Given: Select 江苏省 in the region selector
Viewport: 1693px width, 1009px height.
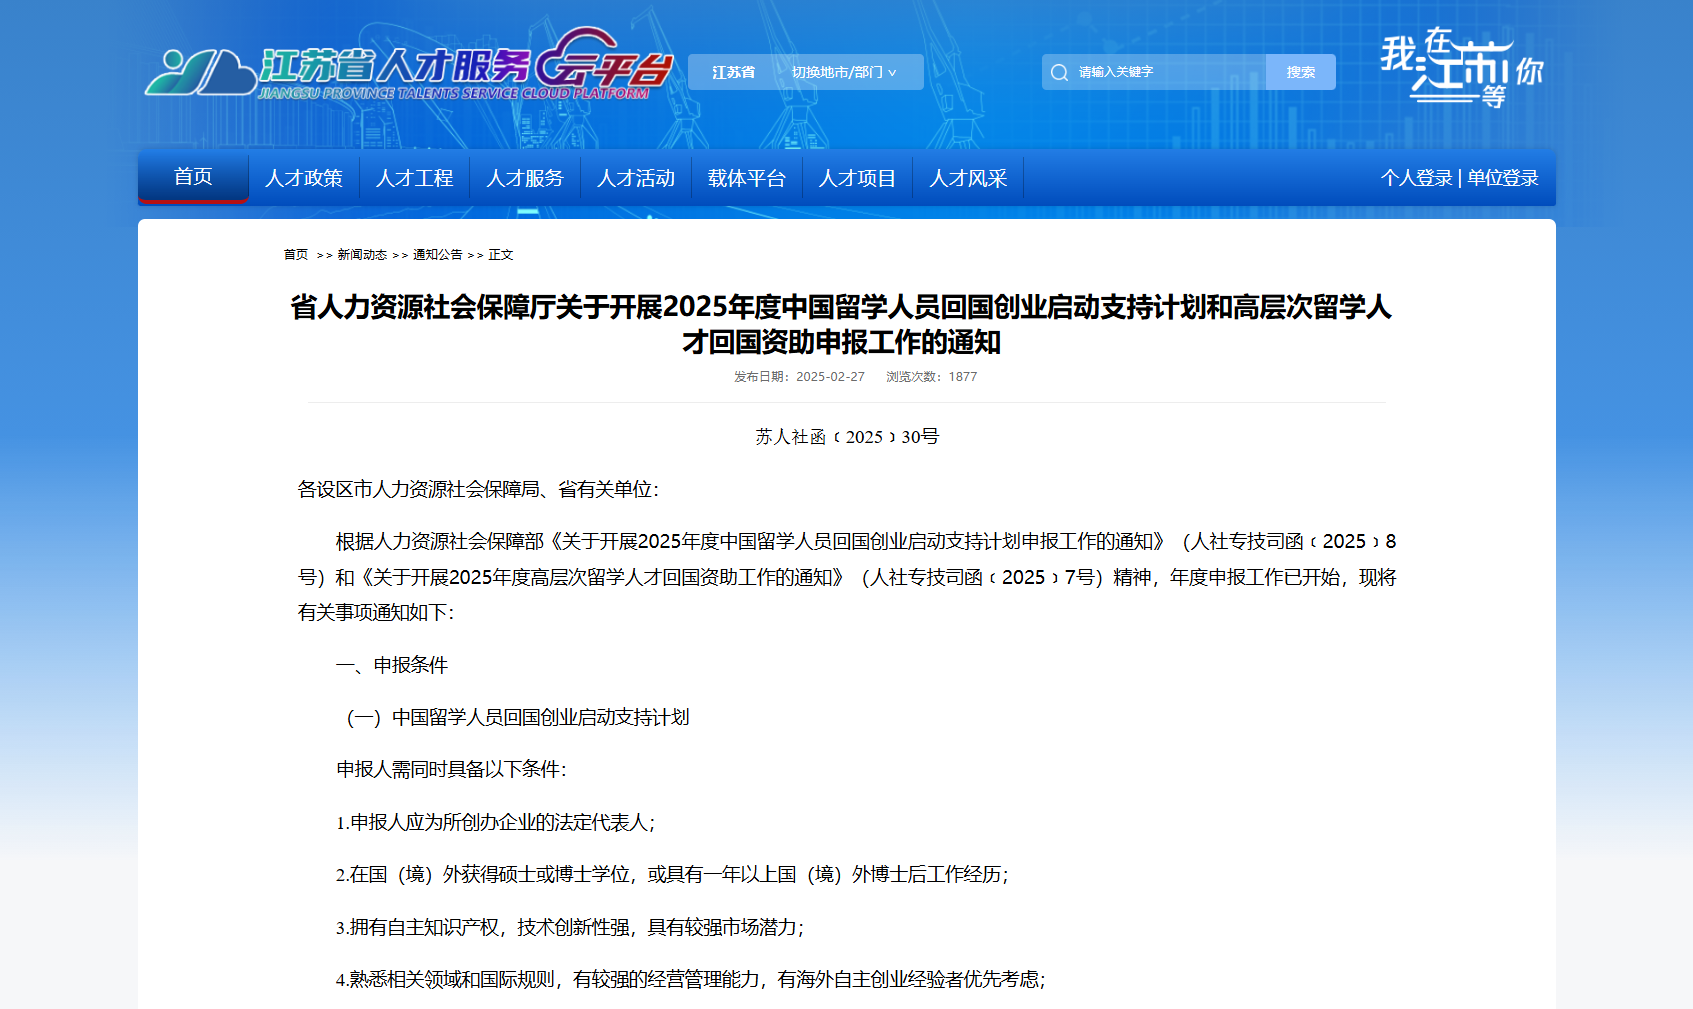Looking at the screenshot, I should click(x=732, y=71).
